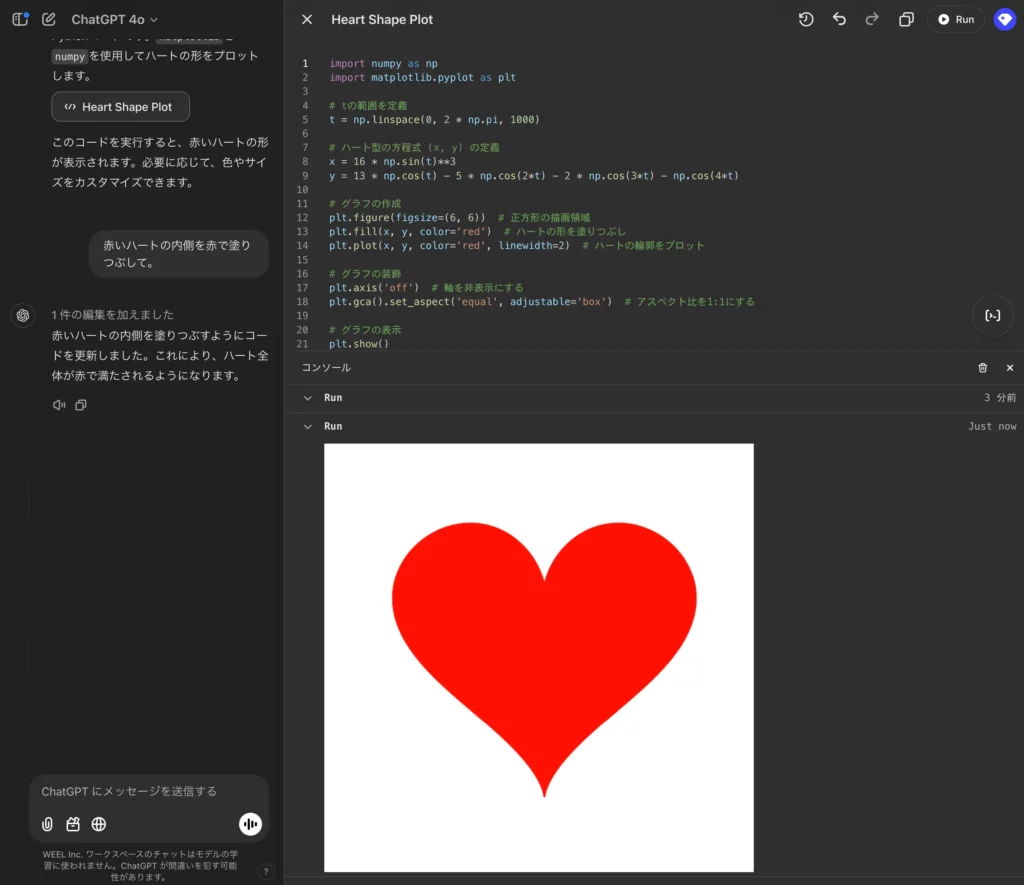The image size is (1024, 885).
Task: Copy the assistant response text
Action: click(x=81, y=405)
